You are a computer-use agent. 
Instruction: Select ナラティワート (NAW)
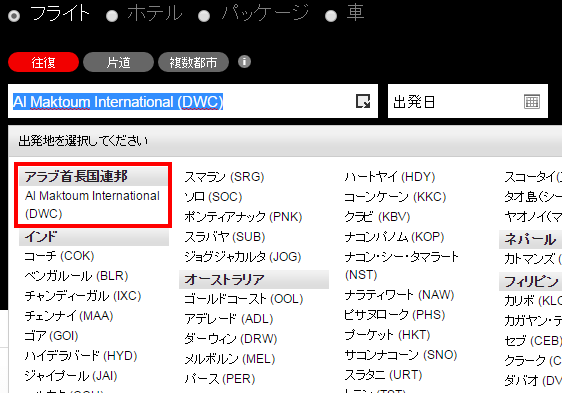coord(399,295)
